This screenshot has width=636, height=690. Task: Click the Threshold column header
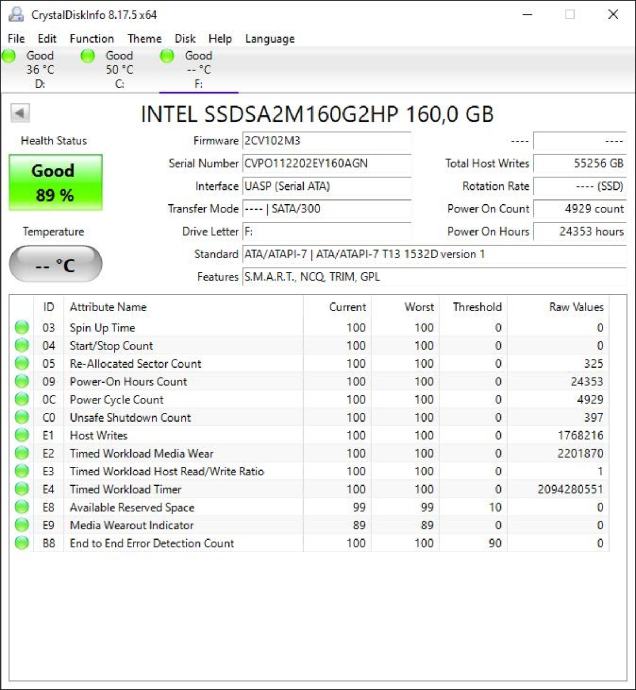pyautogui.click(x=473, y=307)
